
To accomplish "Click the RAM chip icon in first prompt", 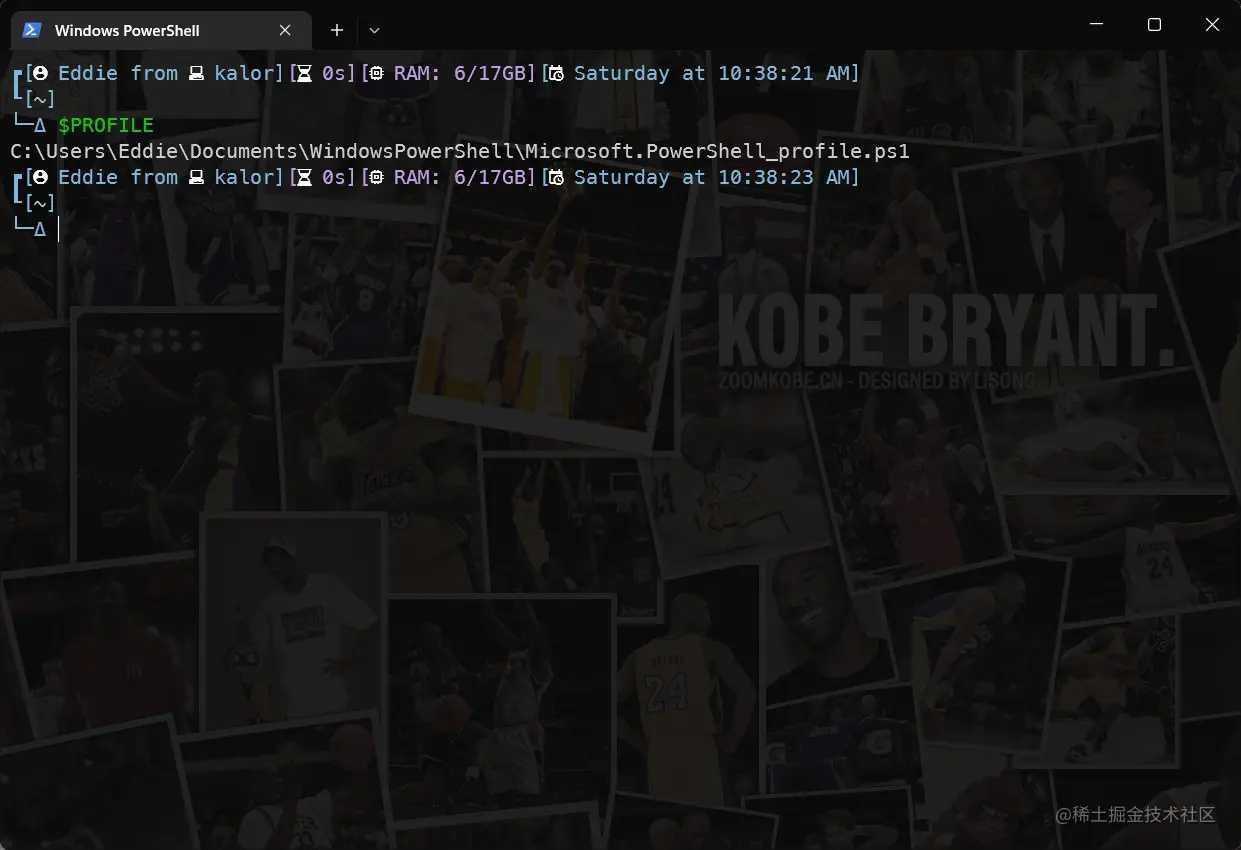I will tap(377, 73).
